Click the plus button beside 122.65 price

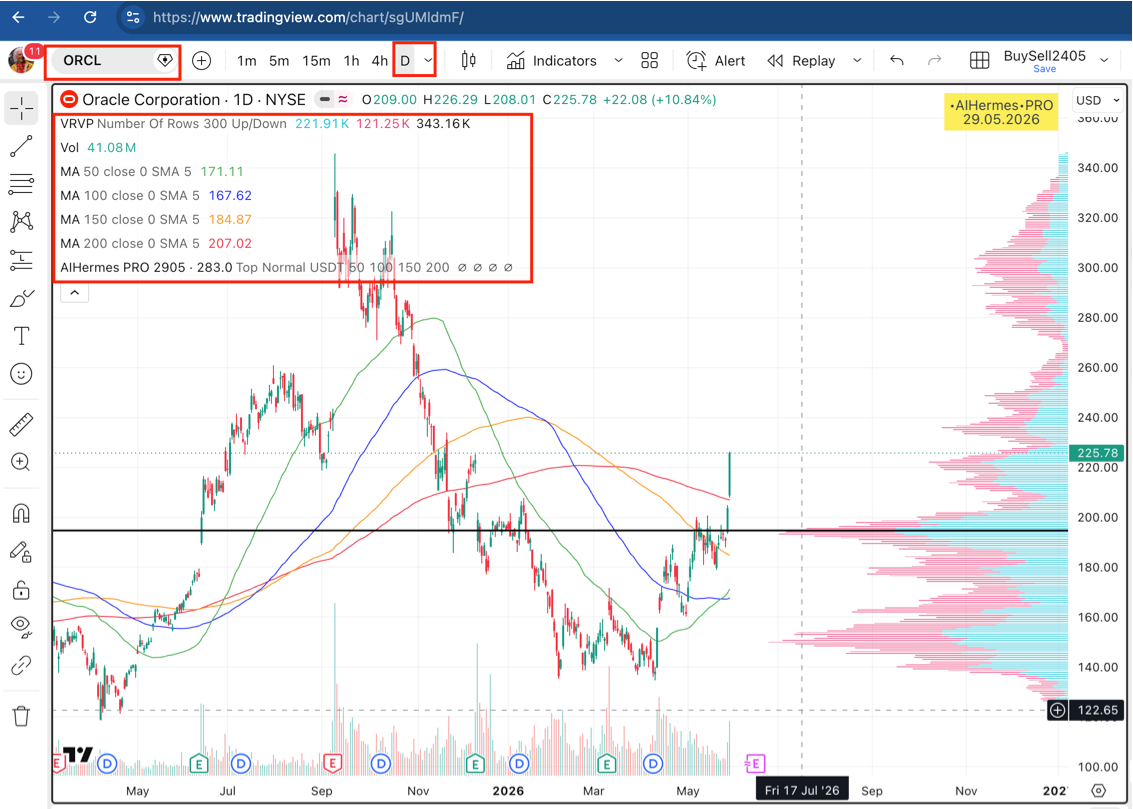tap(1057, 711)
